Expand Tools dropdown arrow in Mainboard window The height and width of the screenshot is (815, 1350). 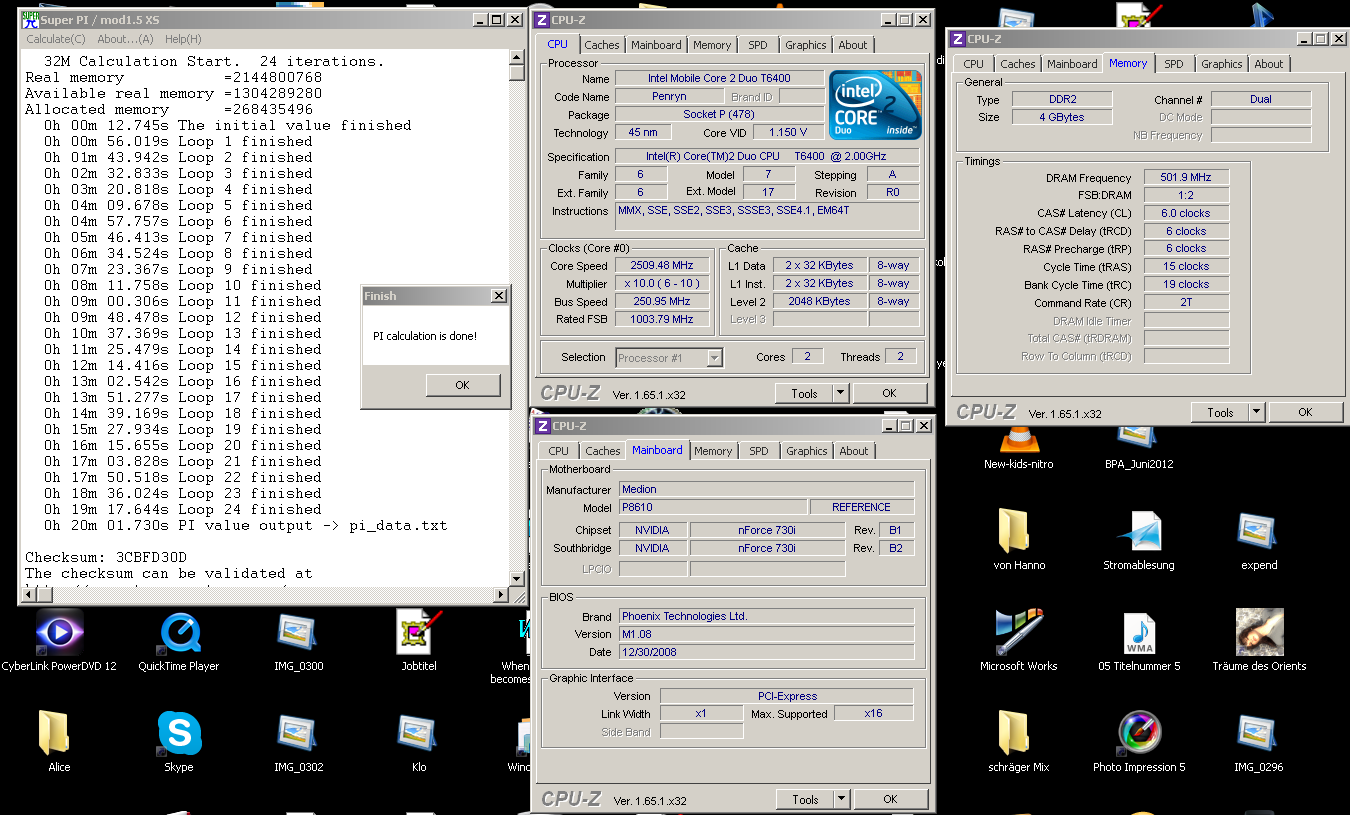tap(841, 799)
